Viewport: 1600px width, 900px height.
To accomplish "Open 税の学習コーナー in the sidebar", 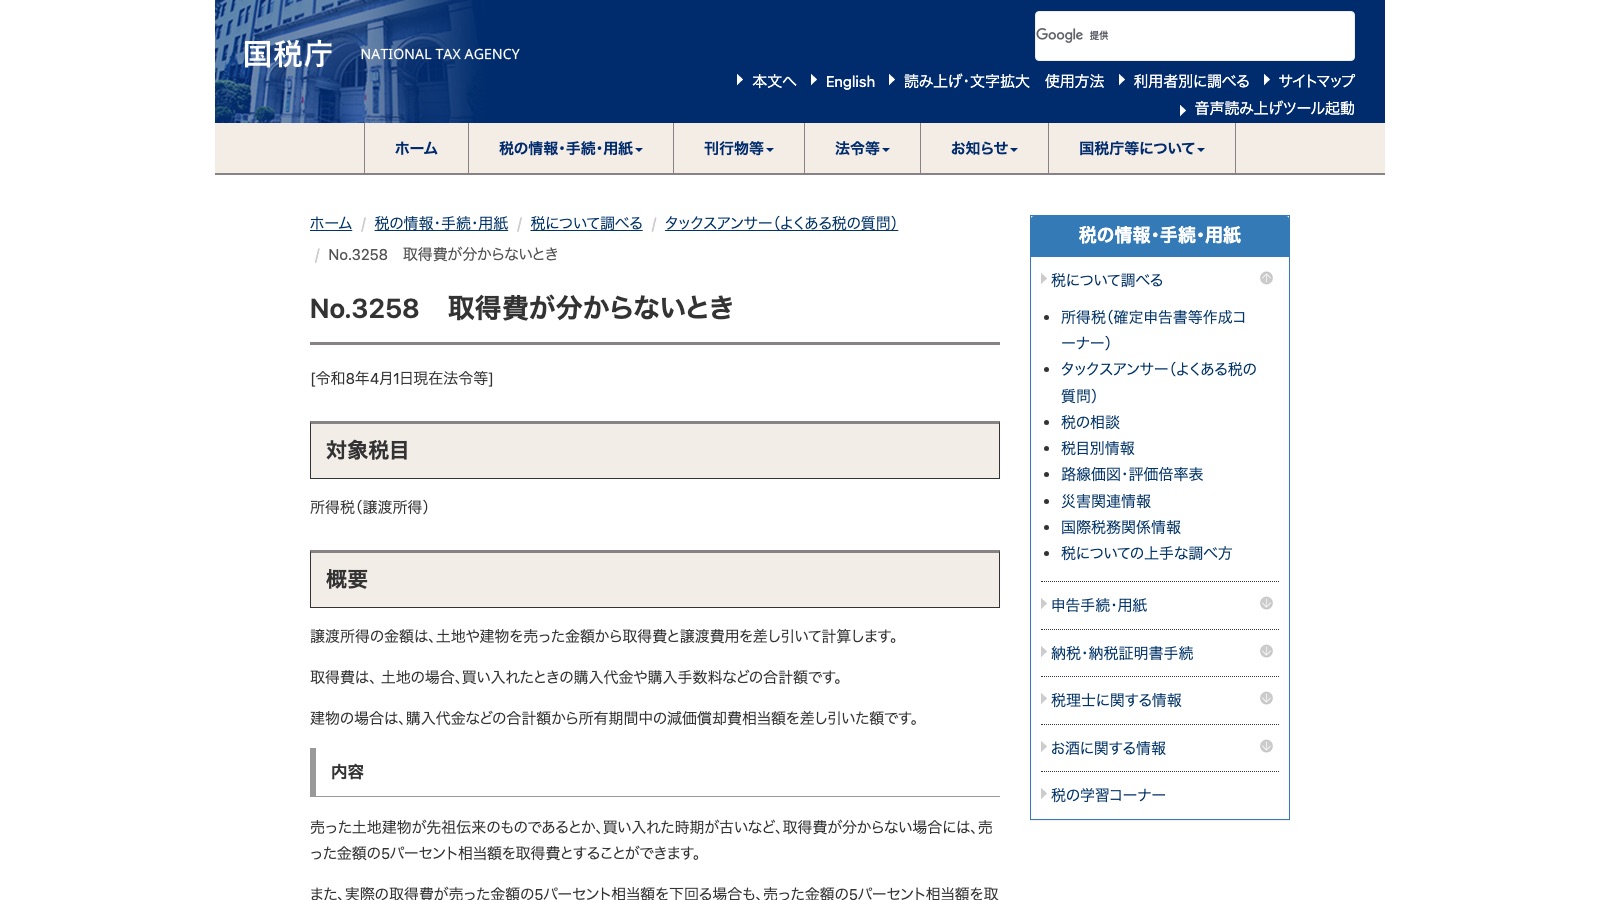I will coord(1108,795).
